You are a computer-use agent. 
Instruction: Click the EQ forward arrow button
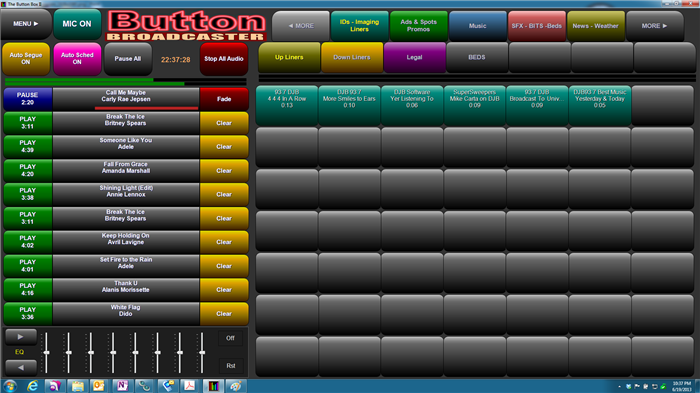tap(21, 337)
